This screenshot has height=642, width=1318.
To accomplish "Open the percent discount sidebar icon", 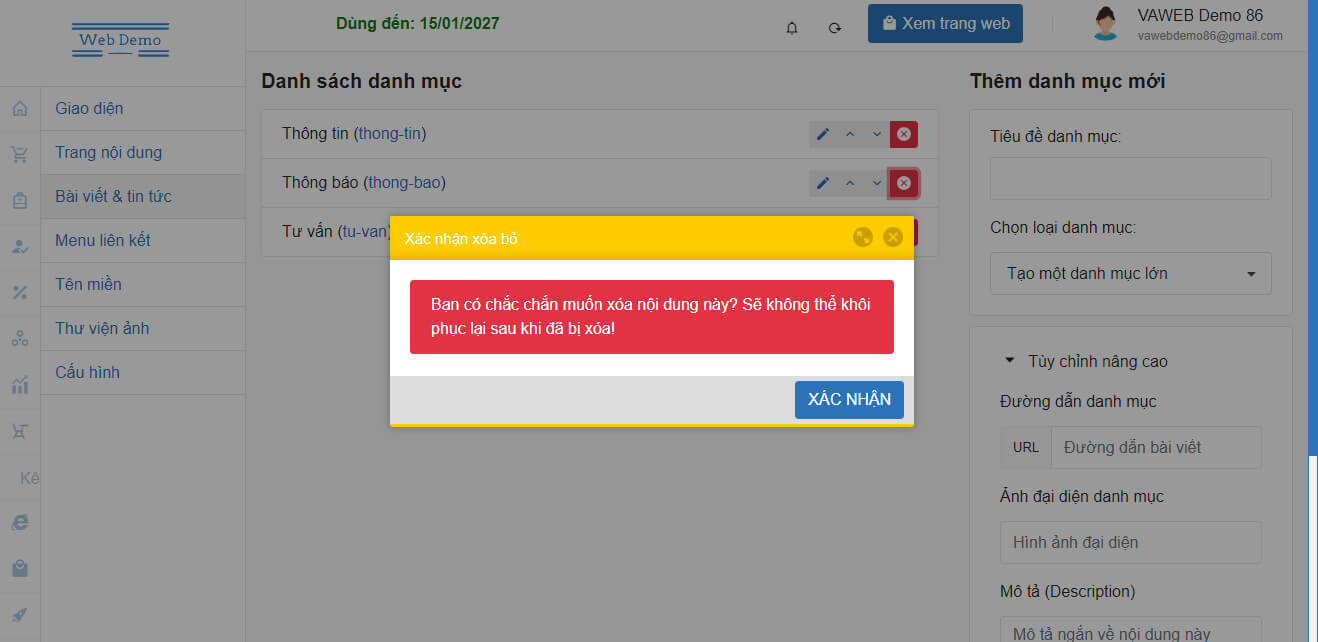I will 19,292.
